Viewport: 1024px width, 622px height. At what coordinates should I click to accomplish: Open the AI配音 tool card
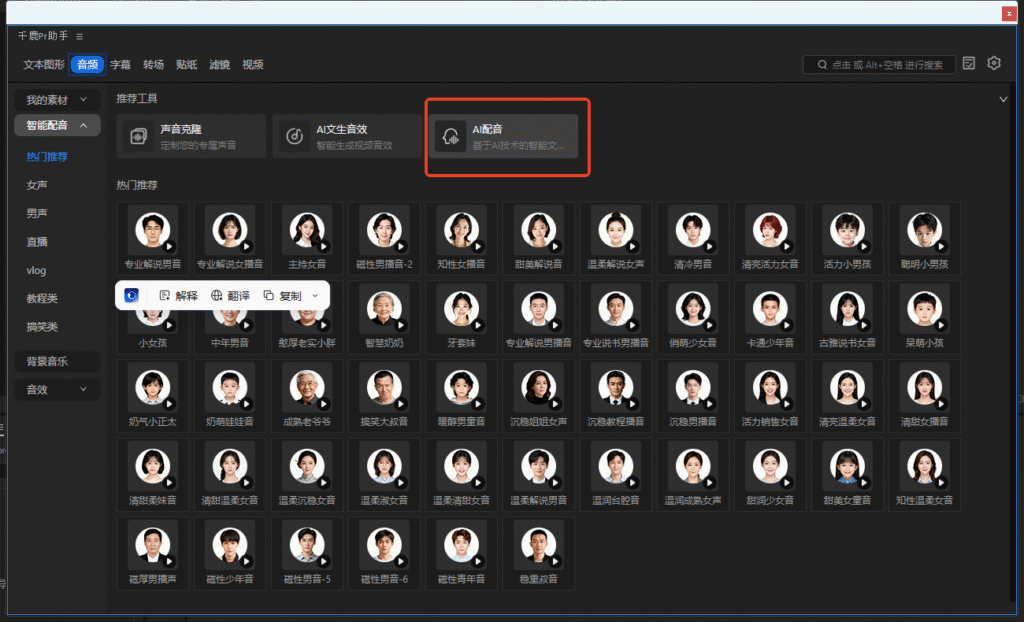point(504,136)
